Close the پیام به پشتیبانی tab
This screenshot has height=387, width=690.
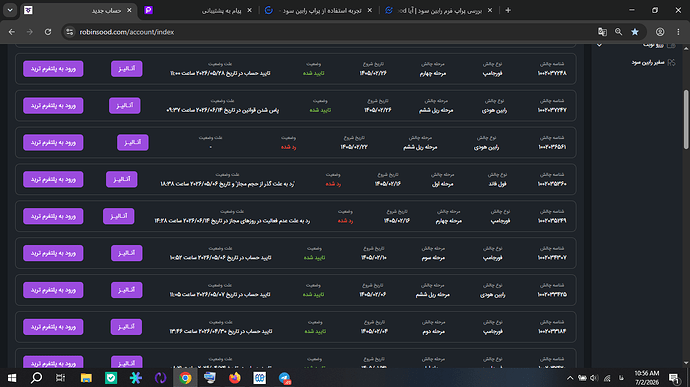[x=250, y=10]
